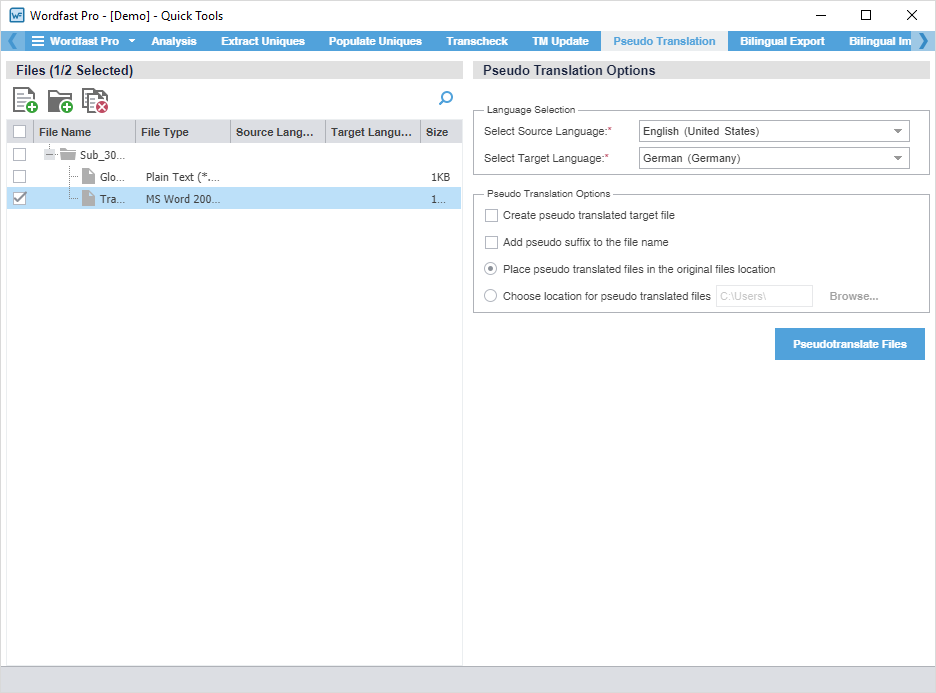Click the Pseudotranslate Files button
This screenshot has height=693, width=936.
pos(849,344)
